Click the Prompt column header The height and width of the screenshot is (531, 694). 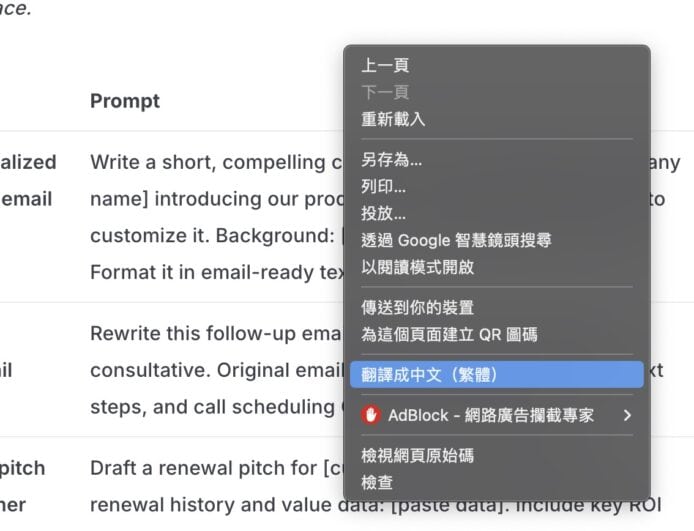pos(125,101)
